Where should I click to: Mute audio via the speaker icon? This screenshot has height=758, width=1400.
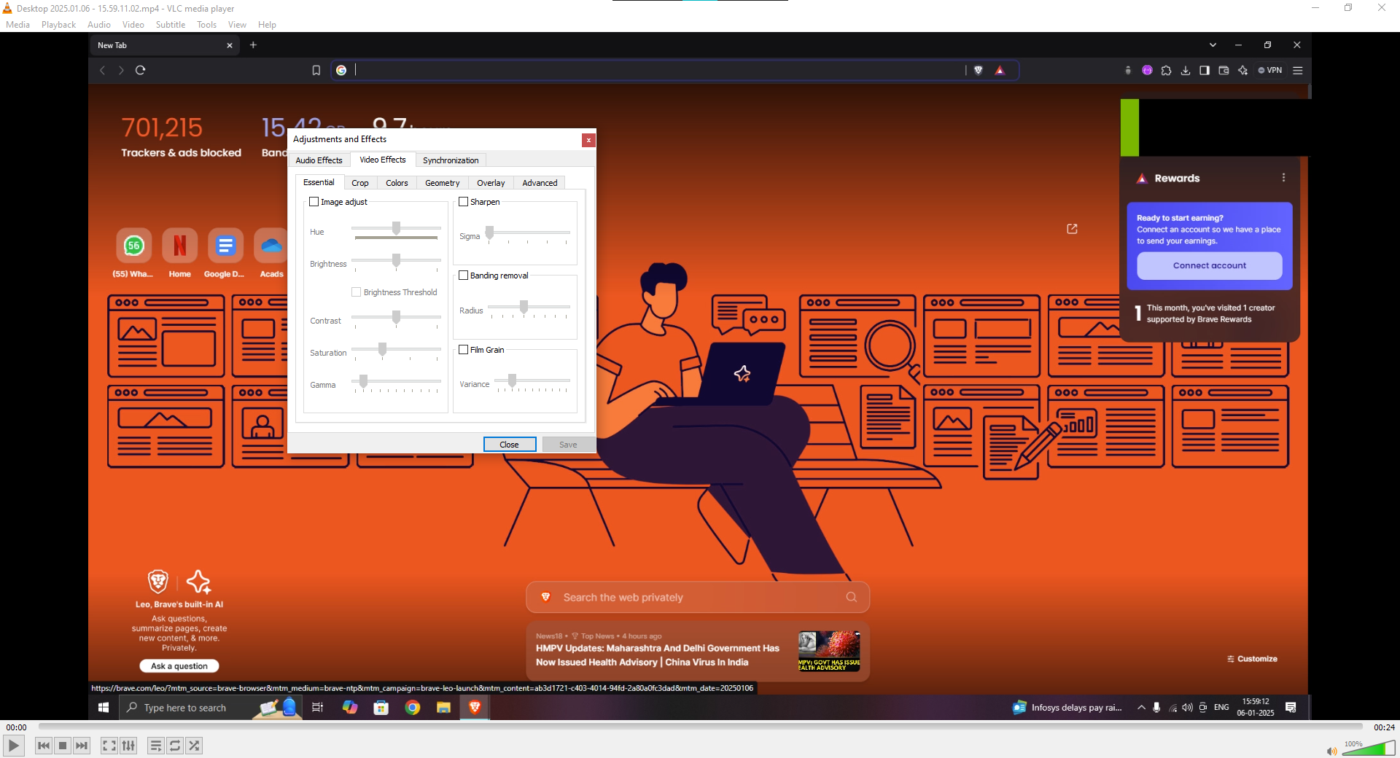tap(1331, 751)
